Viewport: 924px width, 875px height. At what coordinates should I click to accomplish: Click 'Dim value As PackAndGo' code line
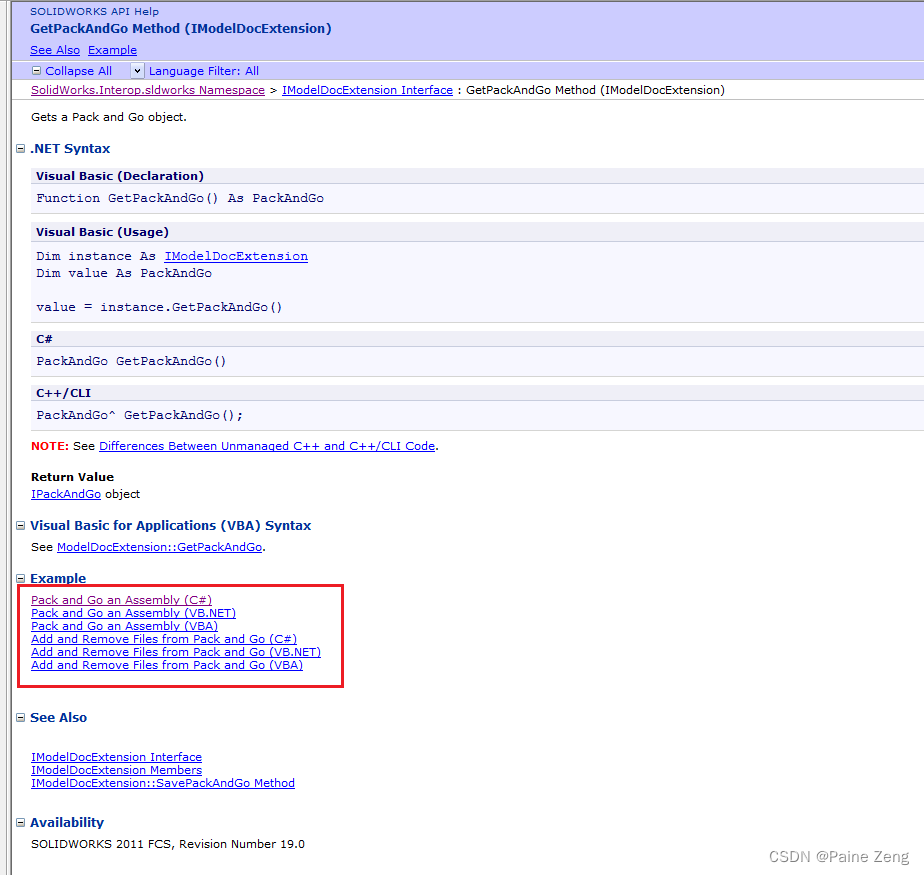(124, 273)
